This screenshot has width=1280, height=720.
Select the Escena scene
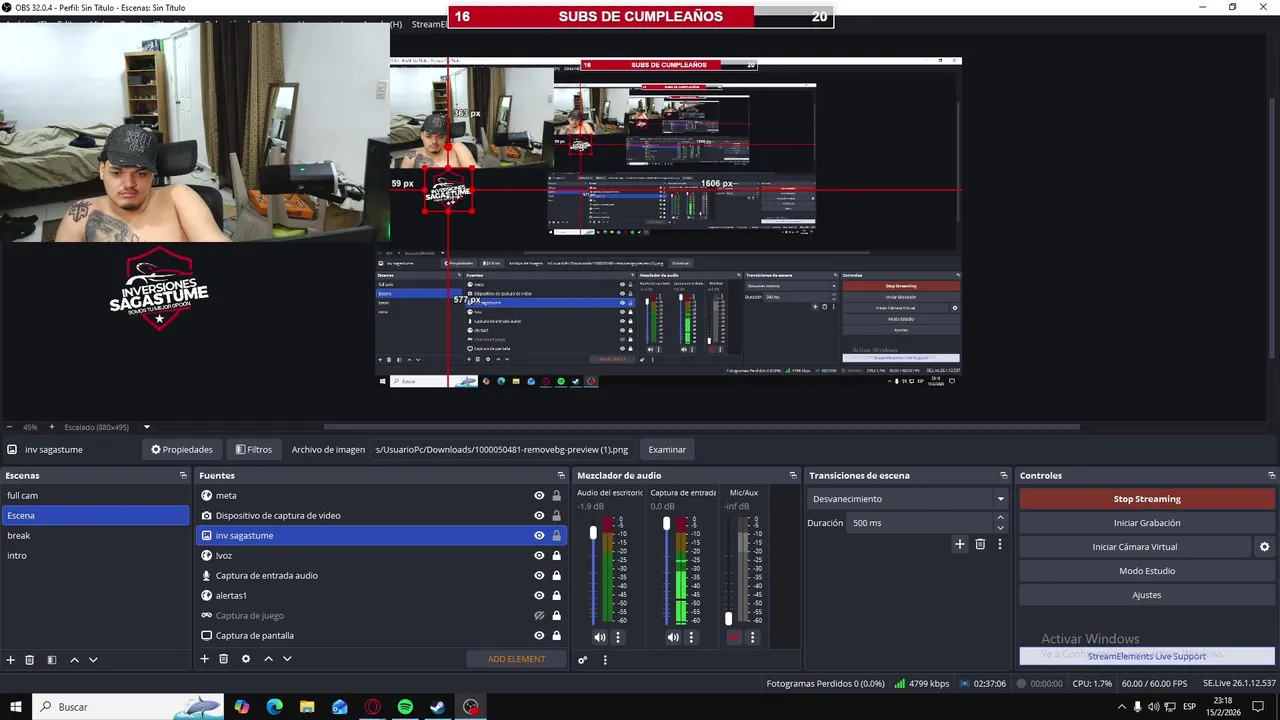(95, 516)
